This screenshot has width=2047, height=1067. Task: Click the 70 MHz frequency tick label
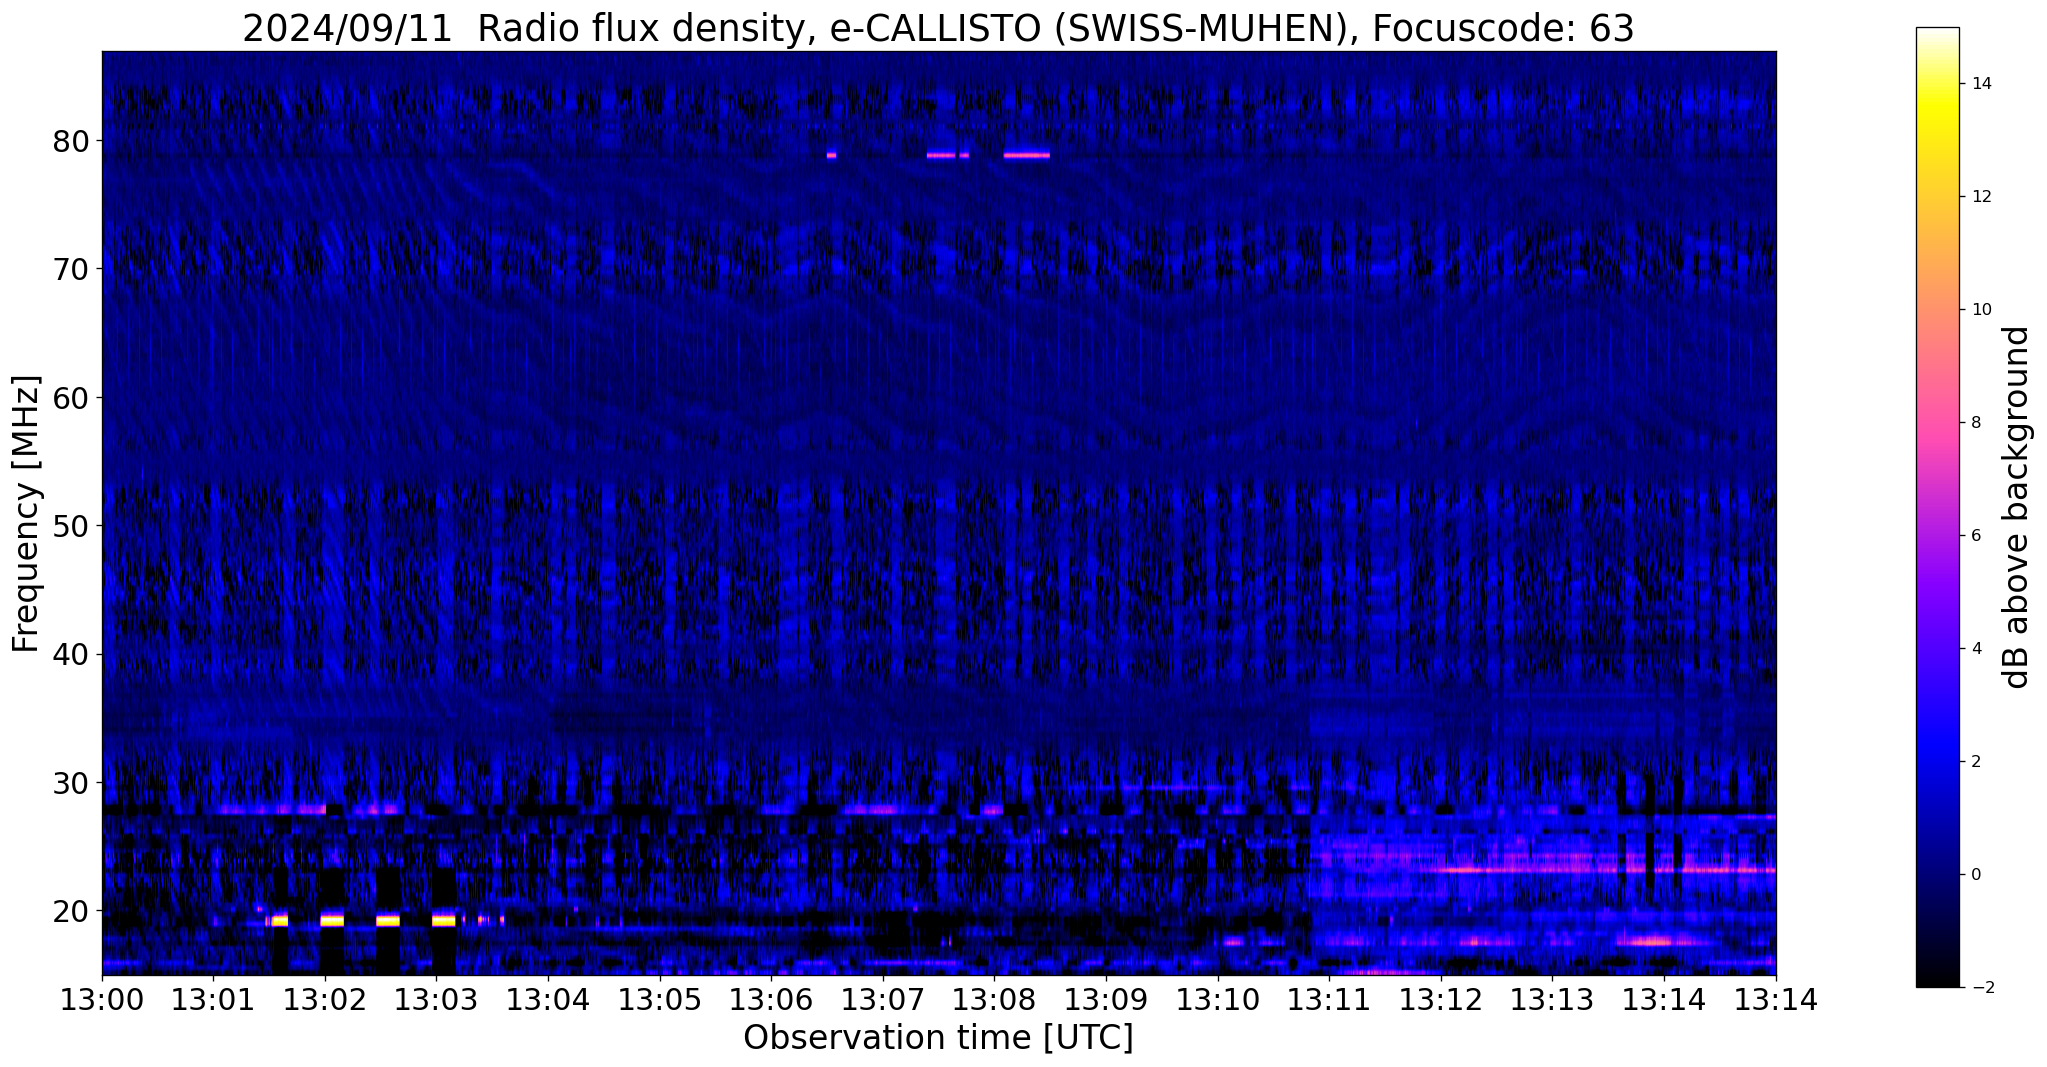point(71,269)
